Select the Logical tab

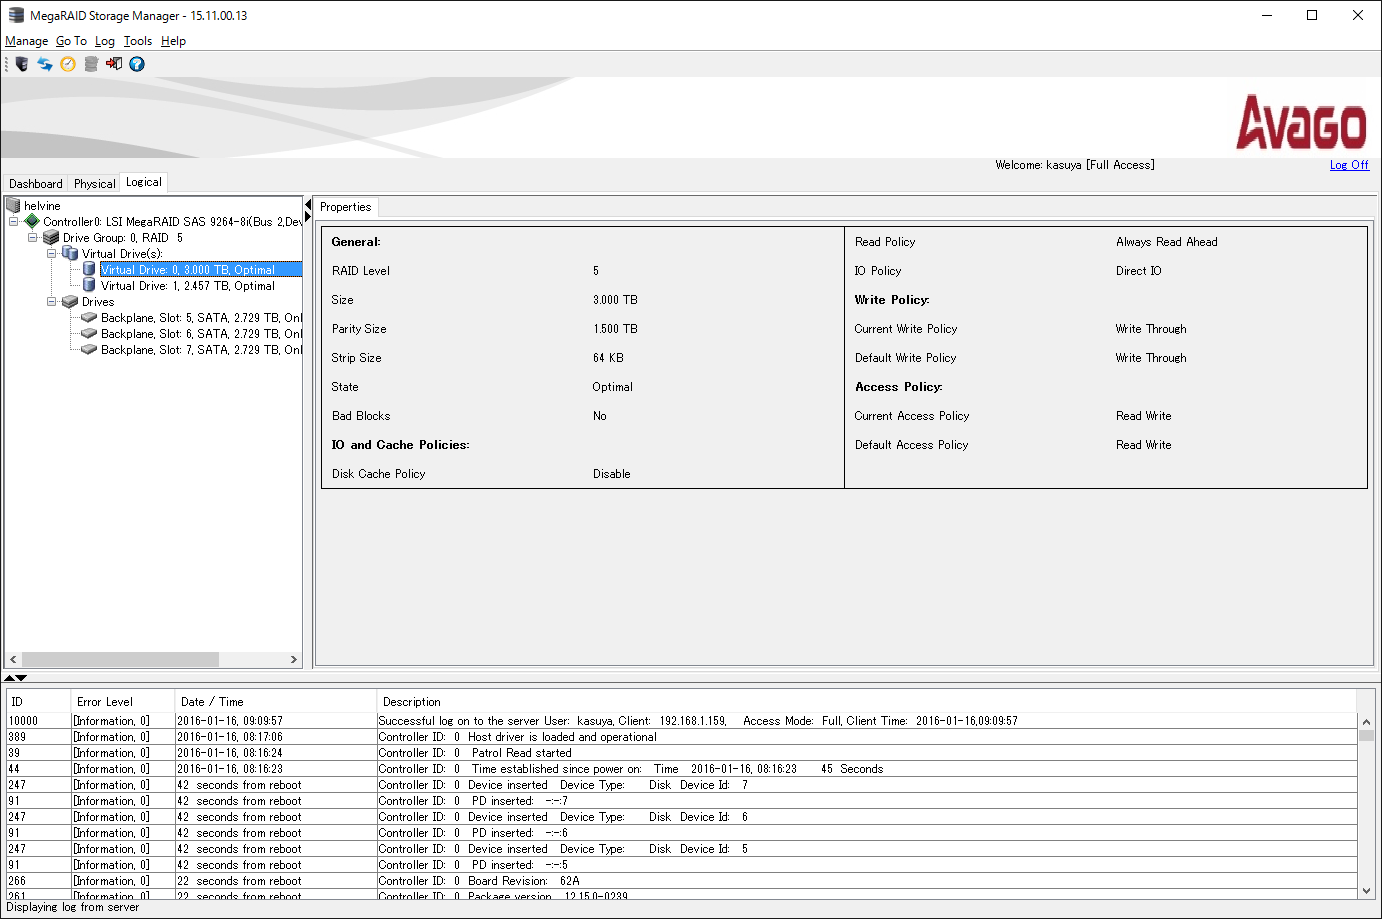coord(144,182)
